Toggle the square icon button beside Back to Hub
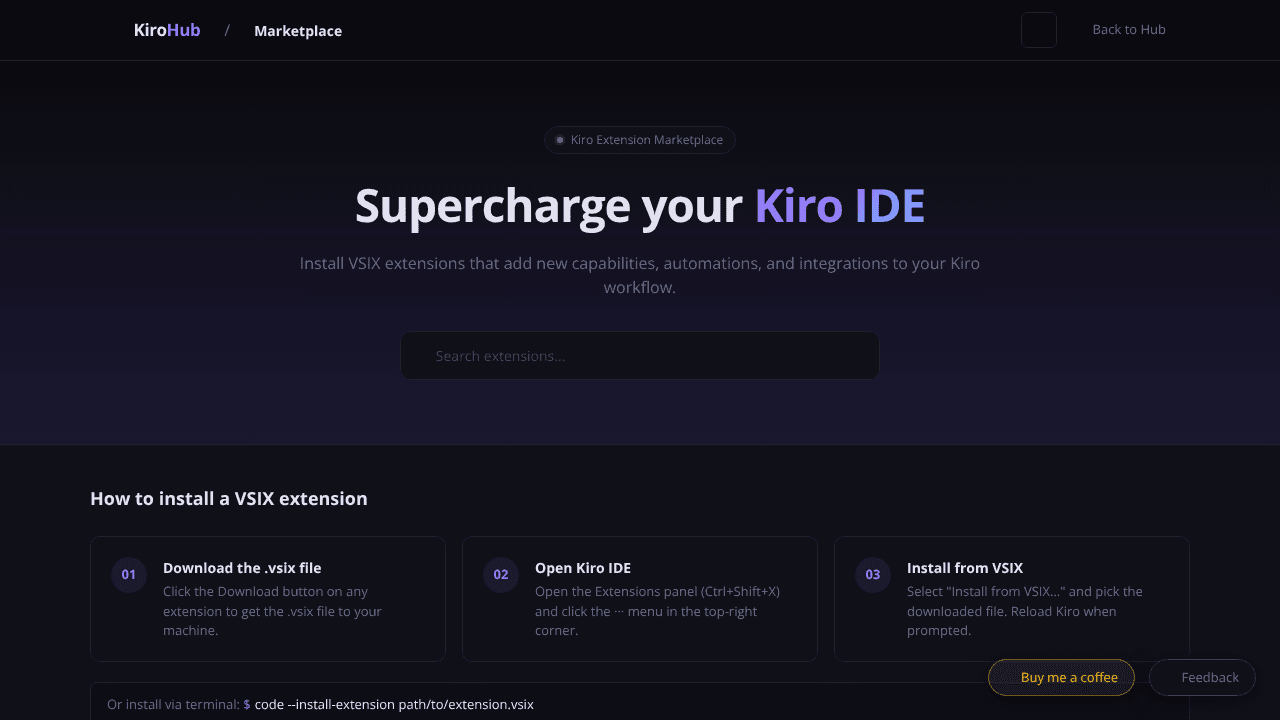The width and height of the screenshot is (1280, 720). coord(1039,30)
